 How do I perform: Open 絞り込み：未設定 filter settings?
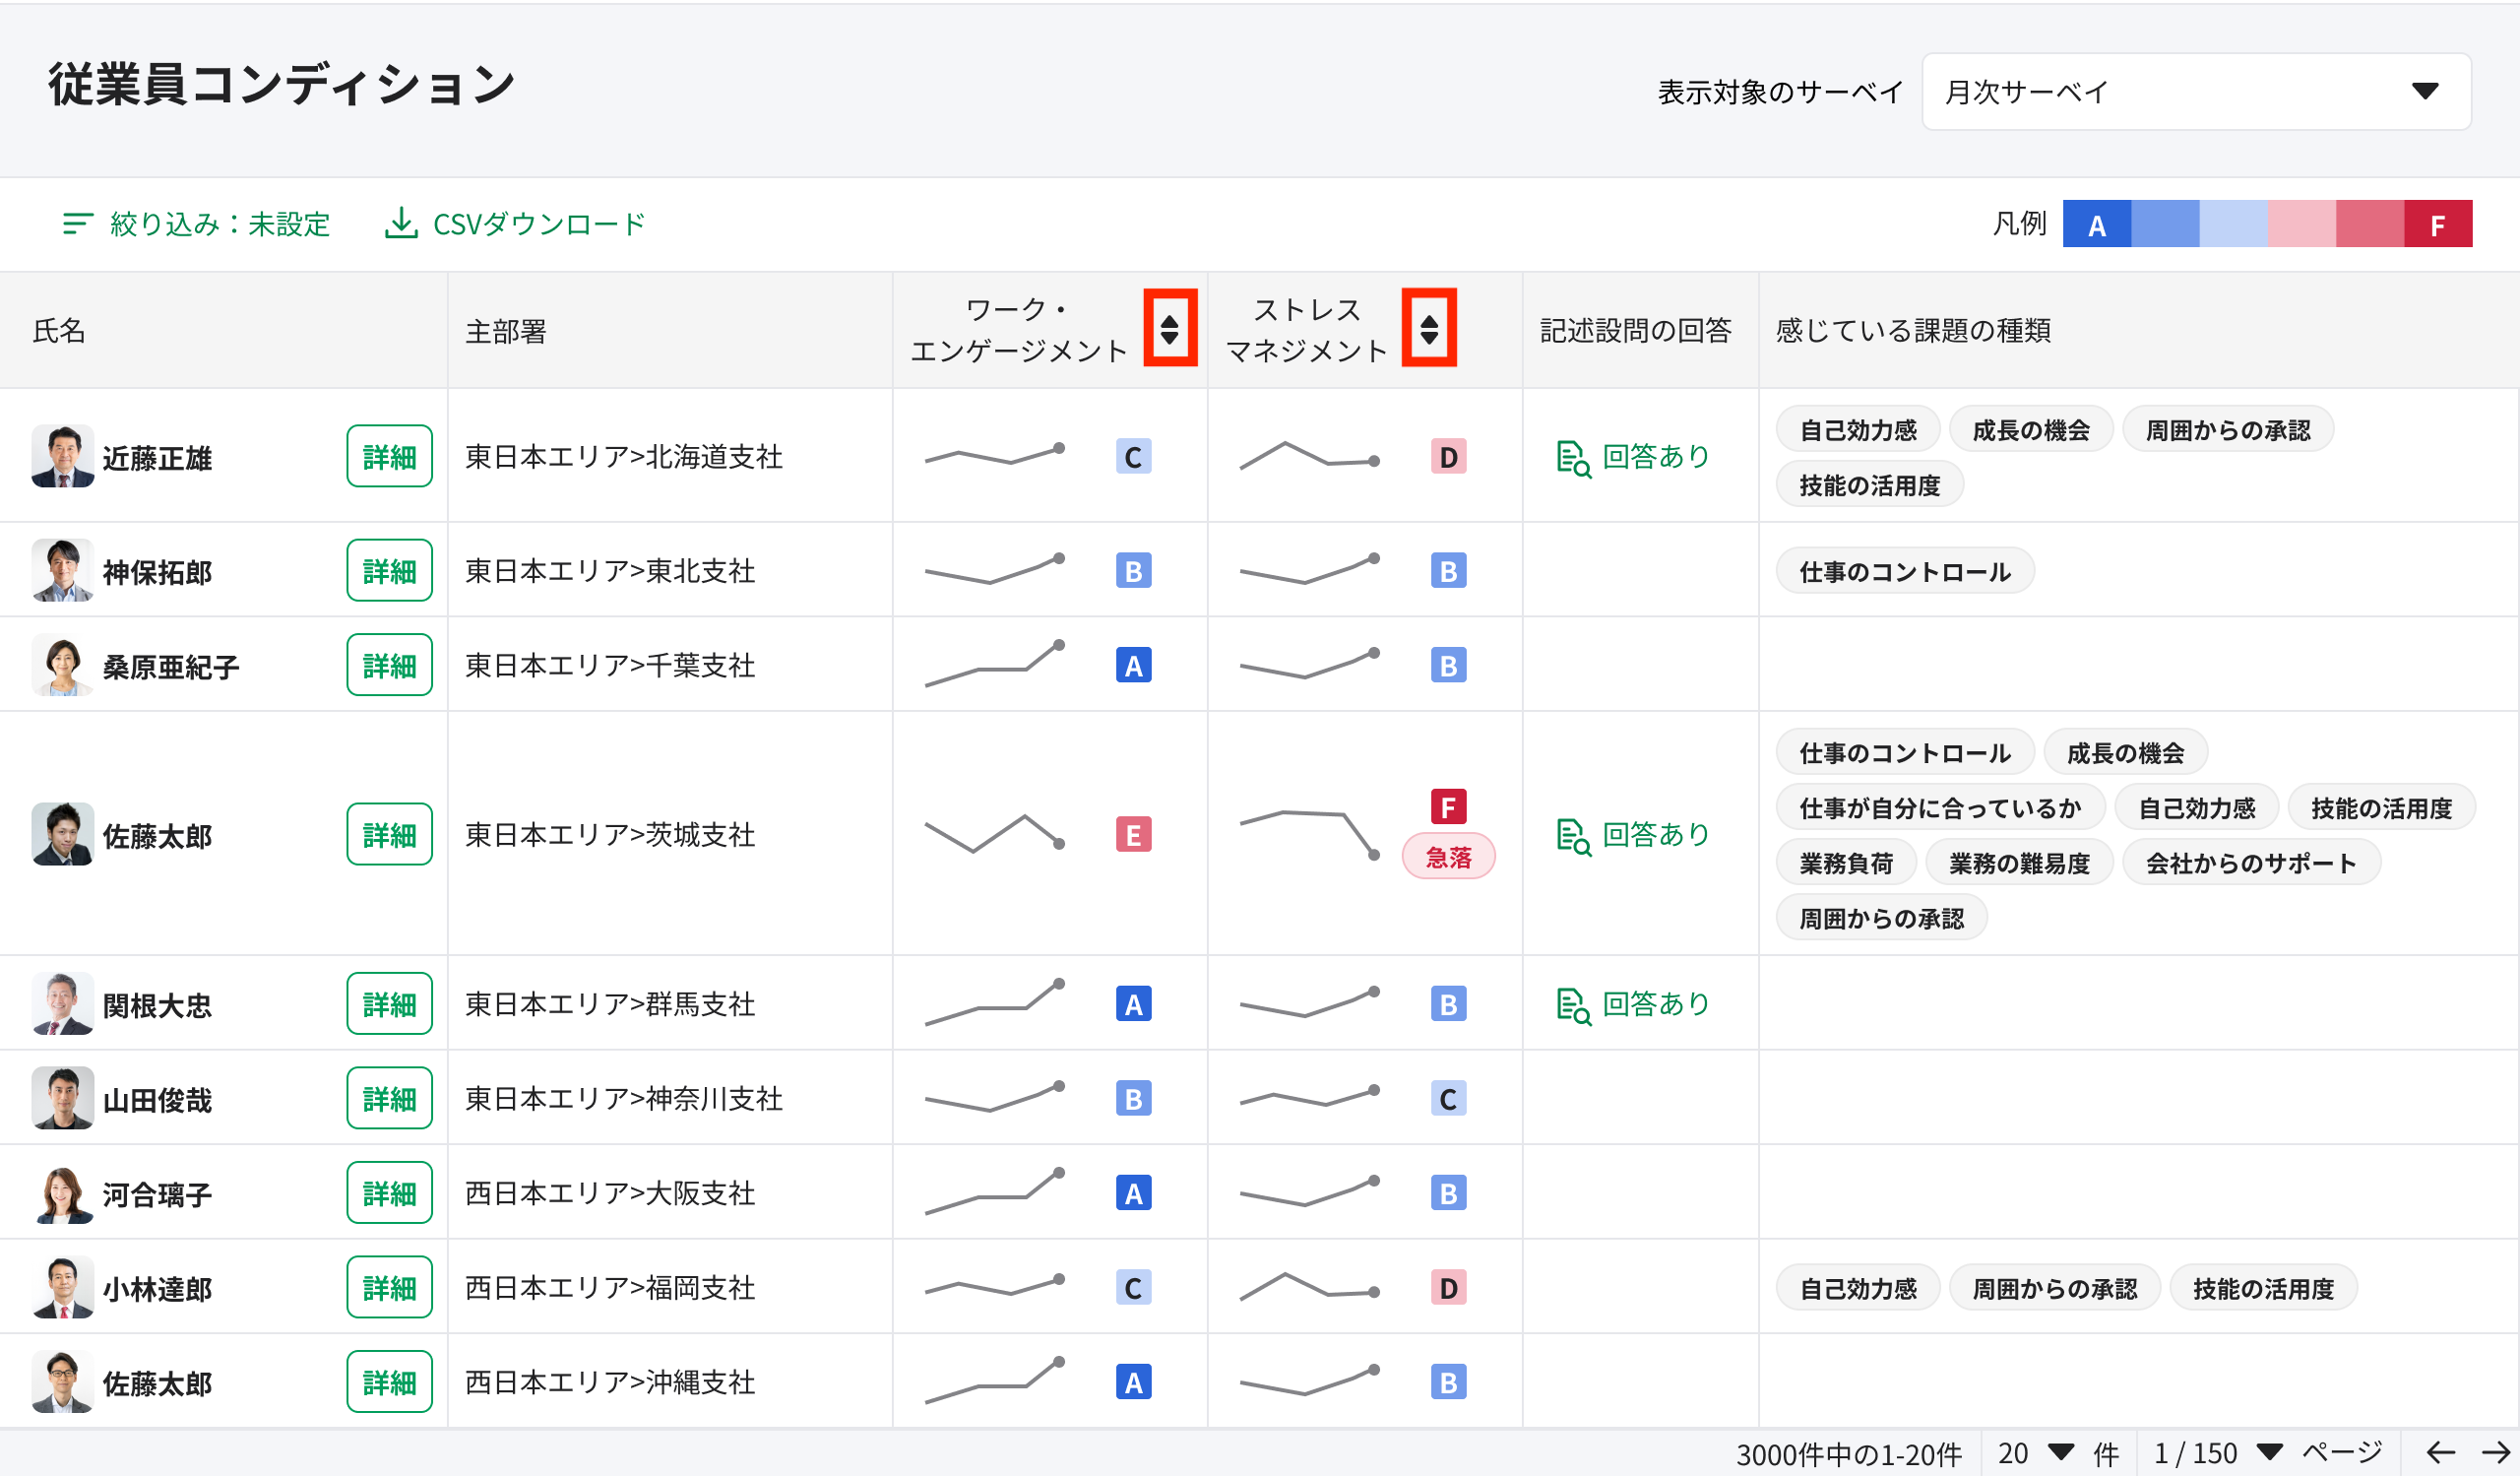tap(196, 224)
